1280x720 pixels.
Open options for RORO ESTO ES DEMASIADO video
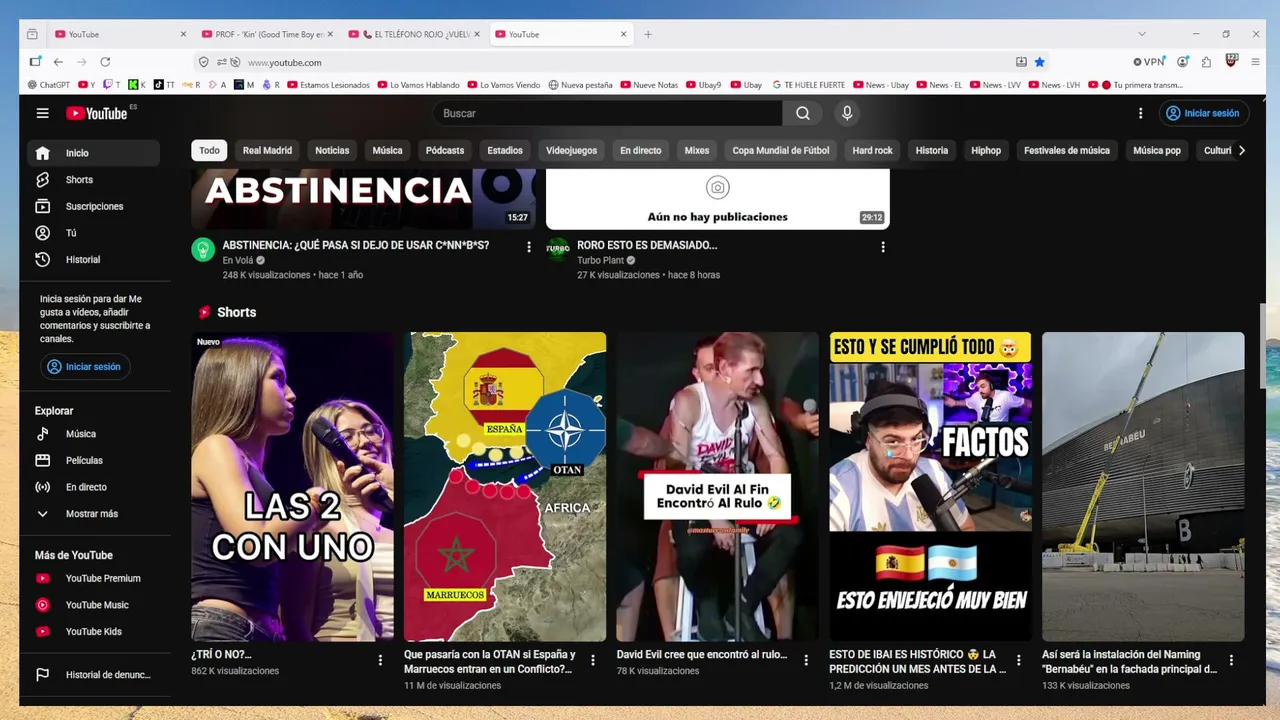coord(883,247)
